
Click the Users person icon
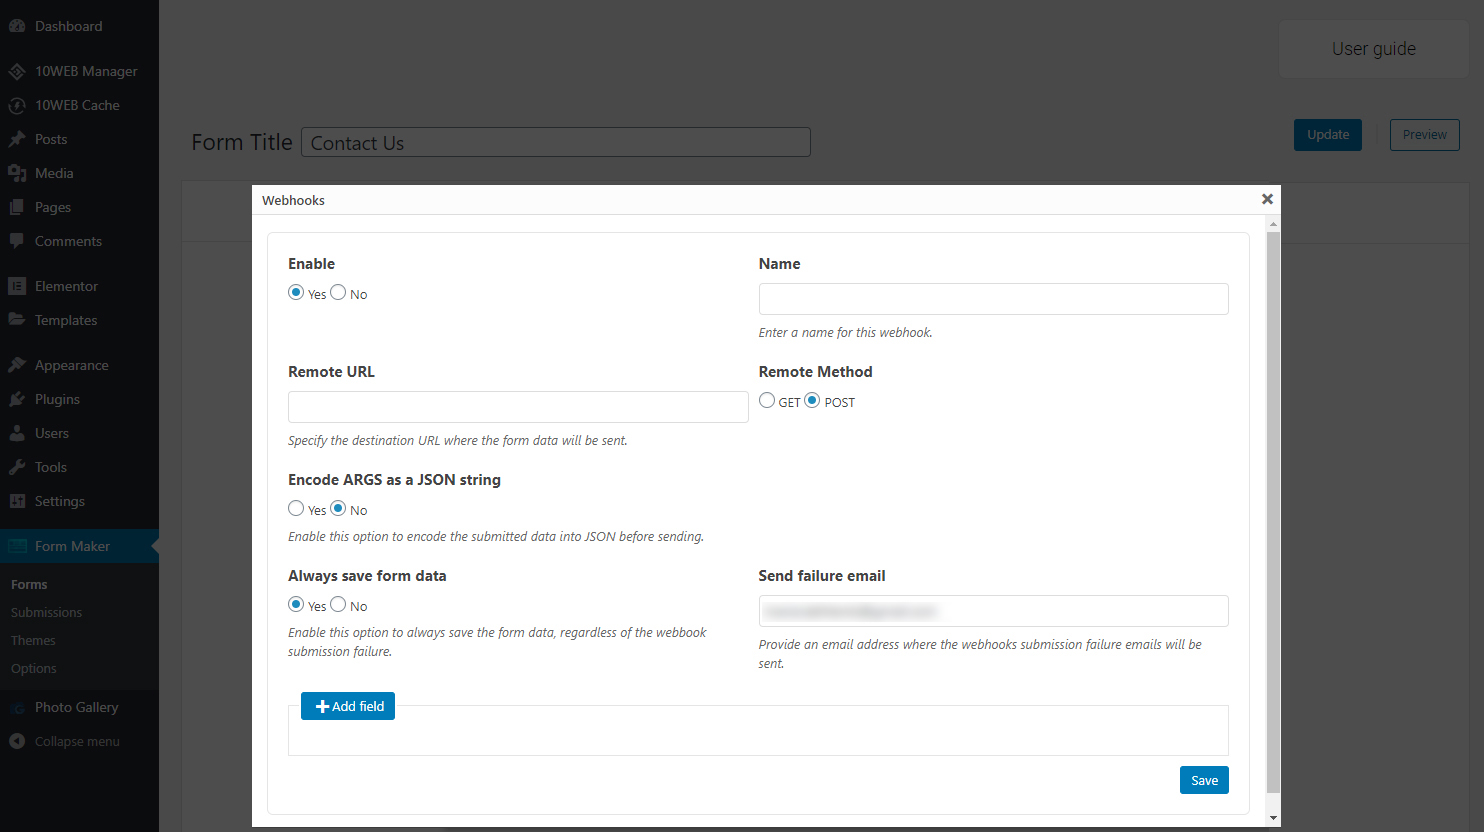17,433
